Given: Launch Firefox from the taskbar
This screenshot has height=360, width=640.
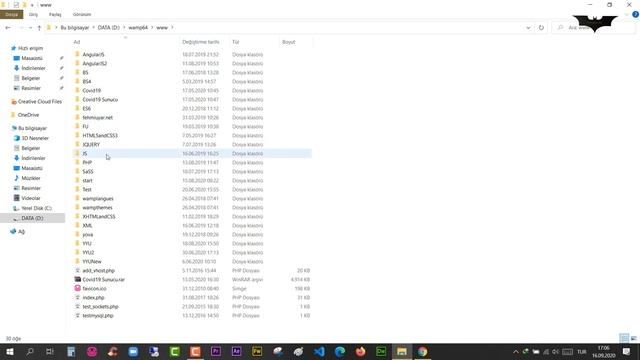Looking at the screenshot, I should point(360,351).
